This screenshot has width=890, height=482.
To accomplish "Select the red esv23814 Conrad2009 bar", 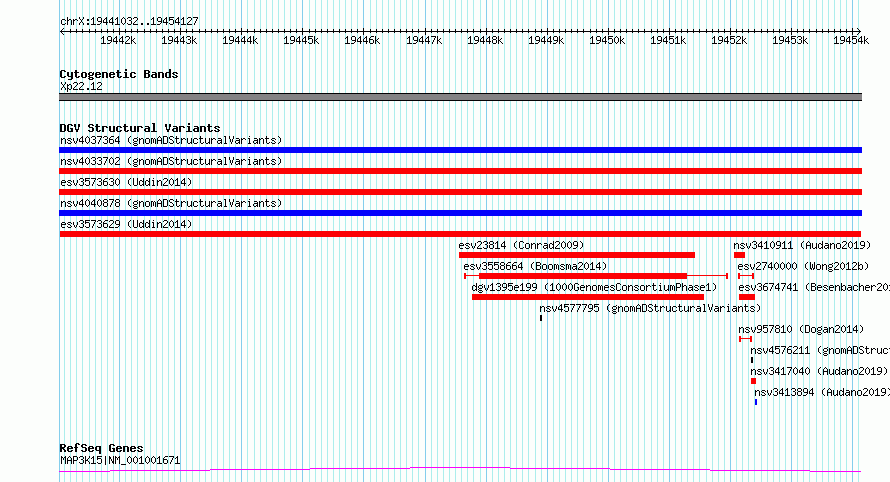I will click(x=577, y=255).
